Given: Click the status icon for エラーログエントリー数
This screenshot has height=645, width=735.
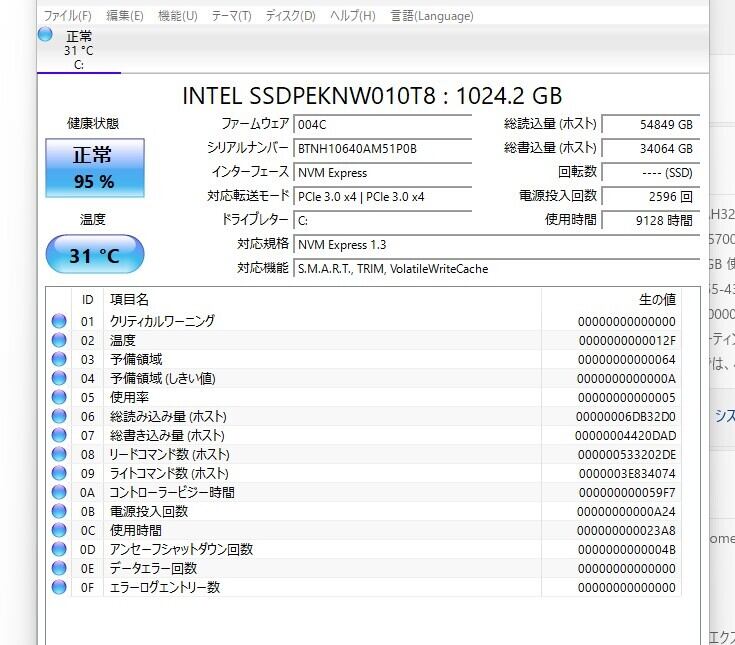Looking at the screenshot, I should [59, 587].
